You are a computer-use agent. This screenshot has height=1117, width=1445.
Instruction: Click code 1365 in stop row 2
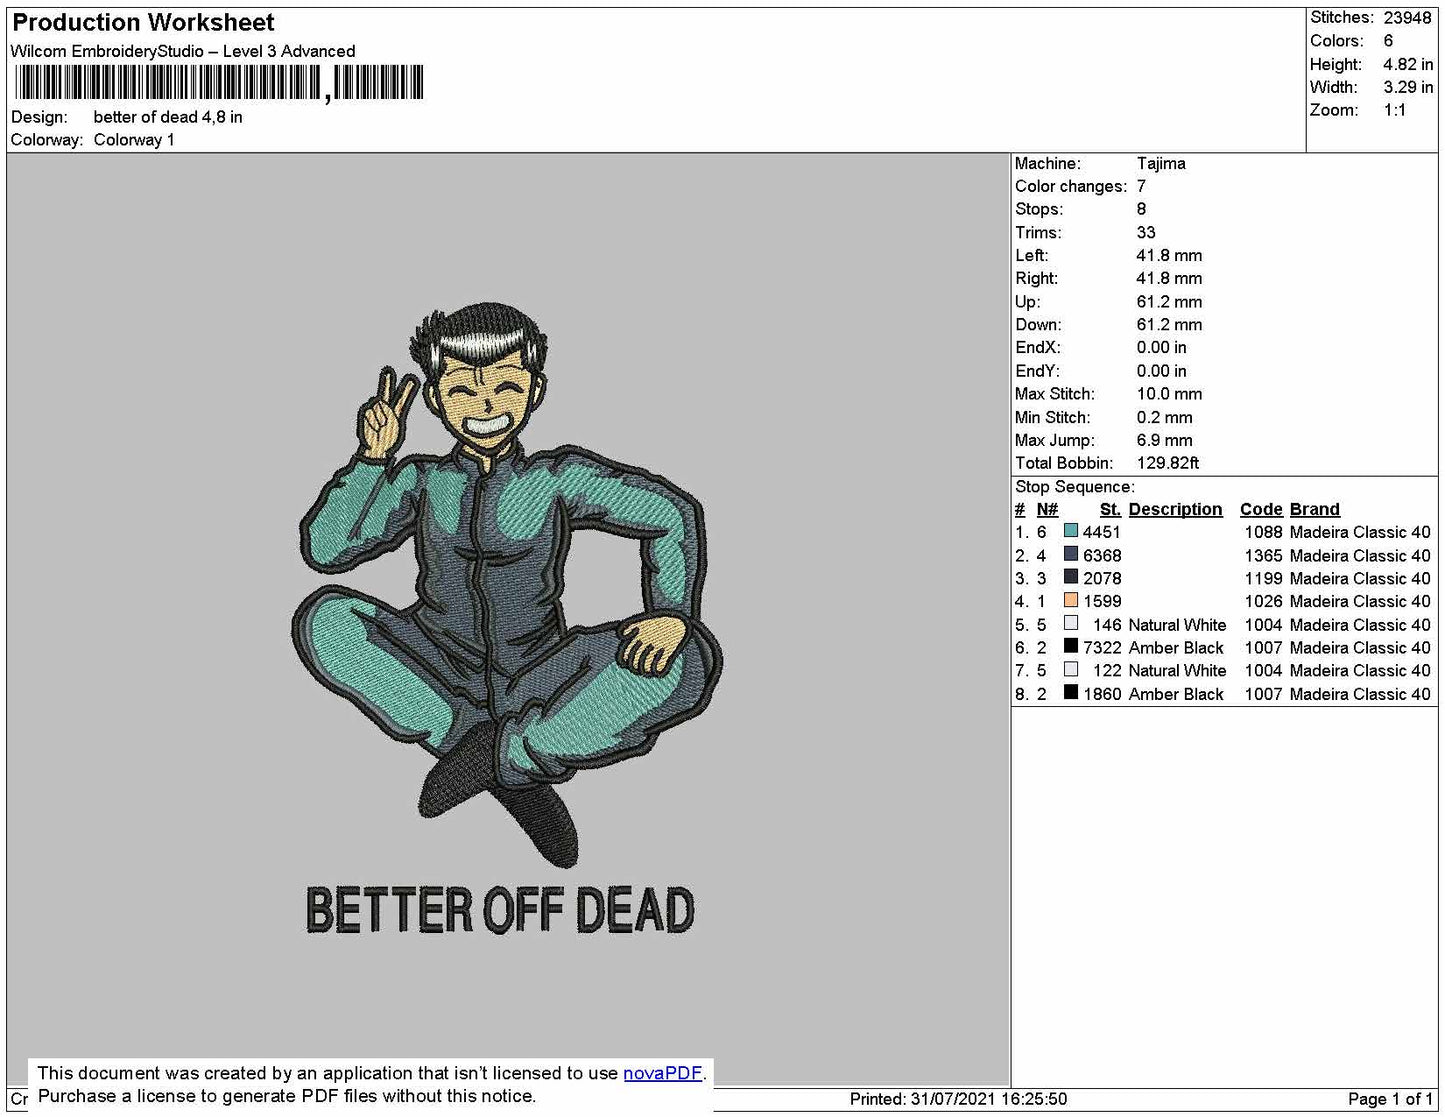[x=1263, y=555]
